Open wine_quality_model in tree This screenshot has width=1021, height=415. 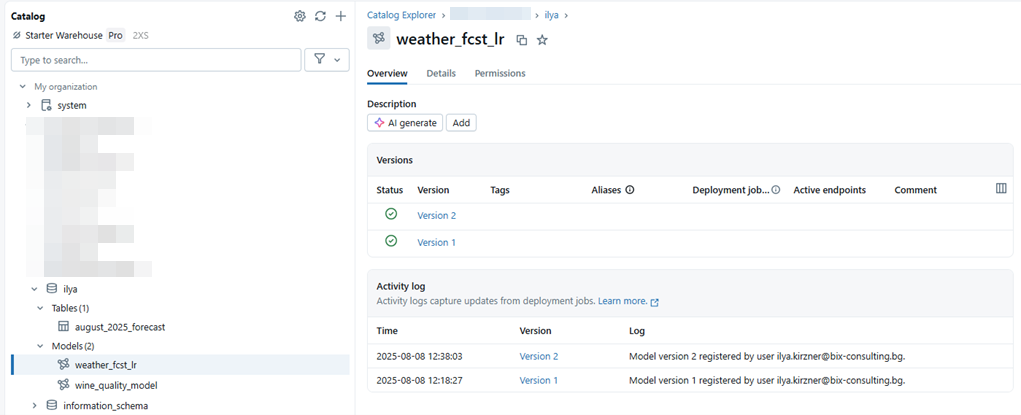(116, 385)
